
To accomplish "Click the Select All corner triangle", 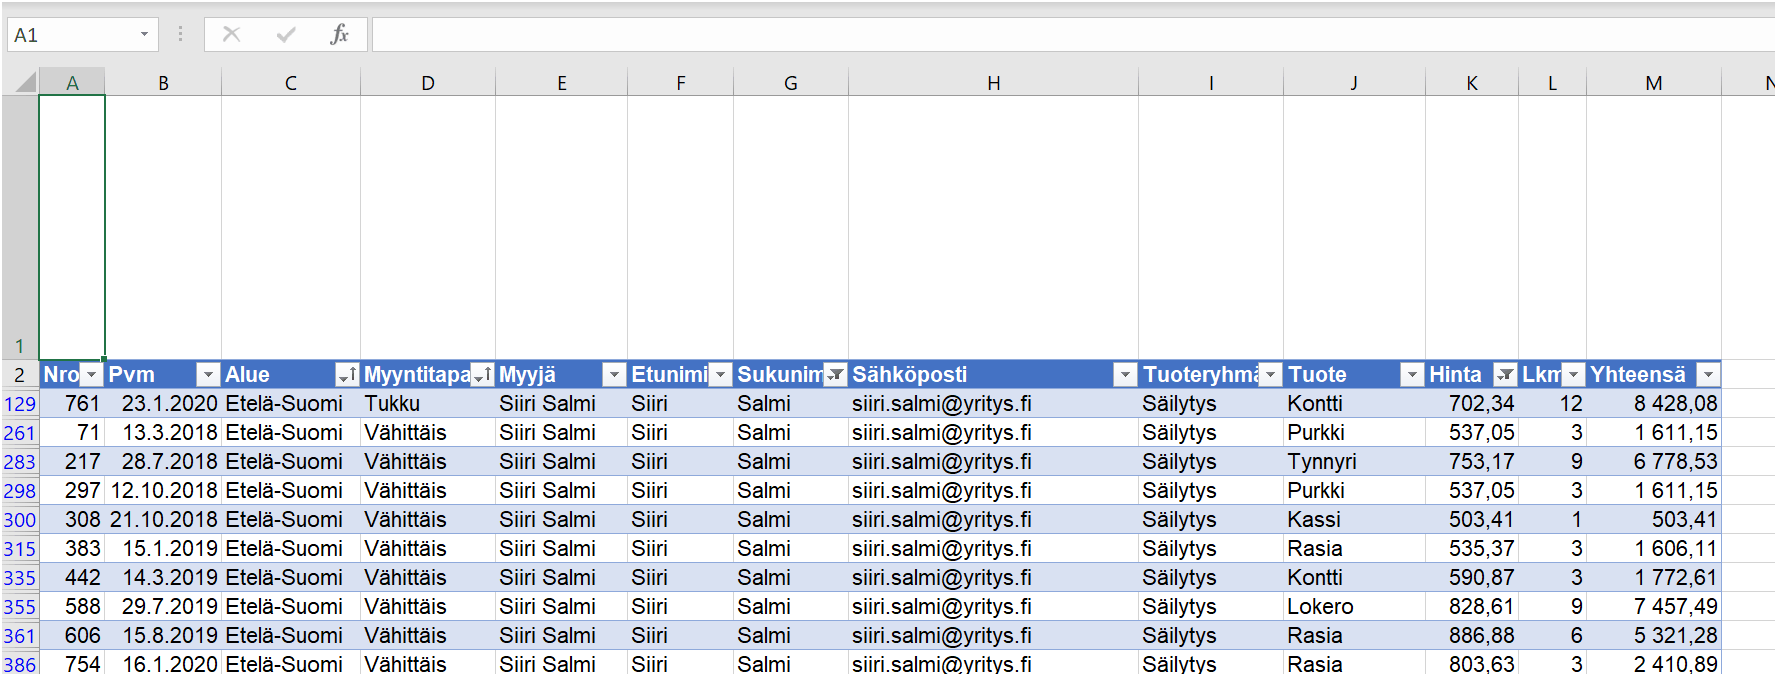I will click(25, 82).
